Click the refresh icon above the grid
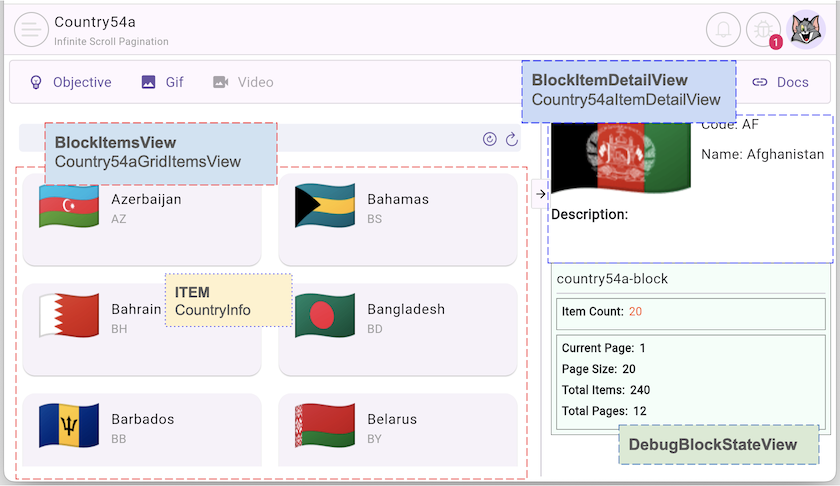 click(511, 139)
